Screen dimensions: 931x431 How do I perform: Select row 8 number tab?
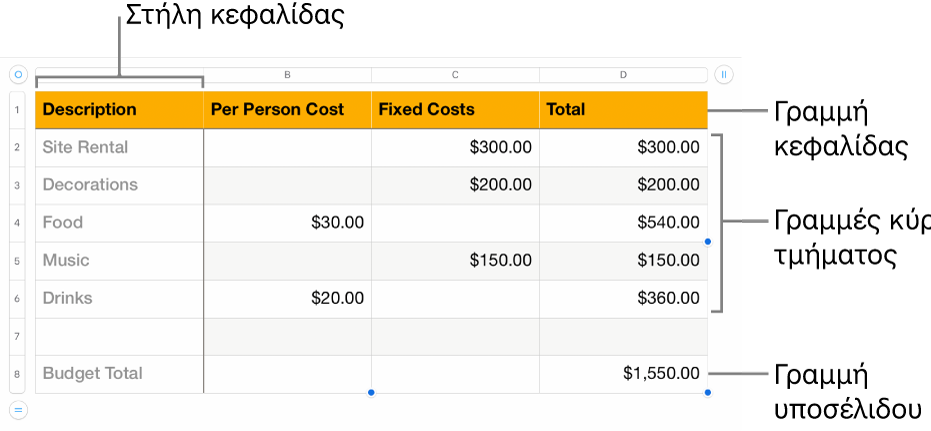[x=18, y=374]
